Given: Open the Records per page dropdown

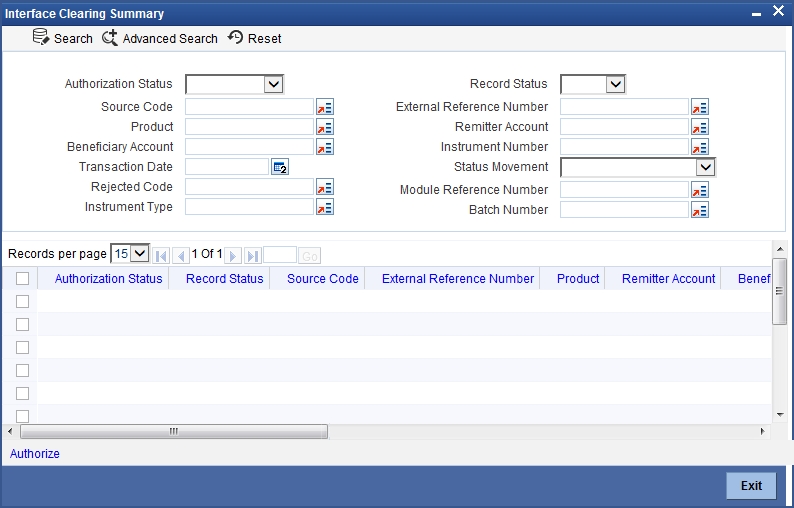Looking at the screenshot, I should [x=130, y=253].
